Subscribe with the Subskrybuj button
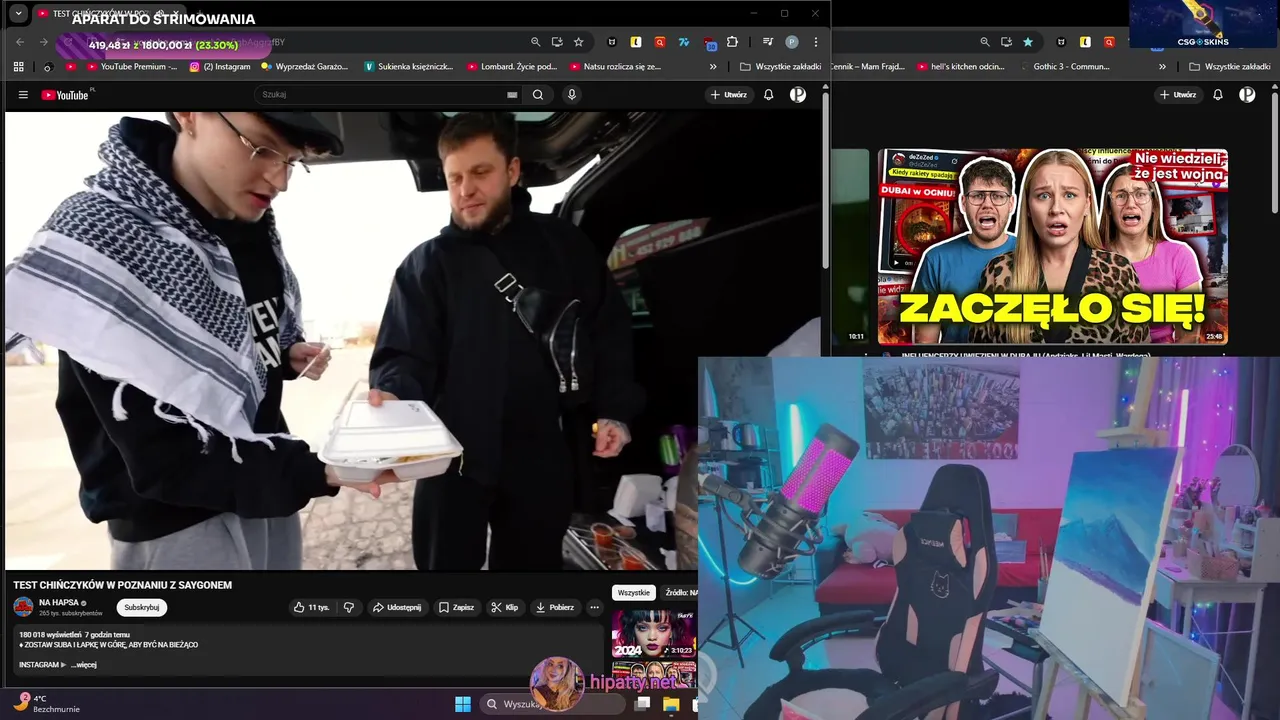Screen dimensions: 1280x720 click(x=142, y=607)
